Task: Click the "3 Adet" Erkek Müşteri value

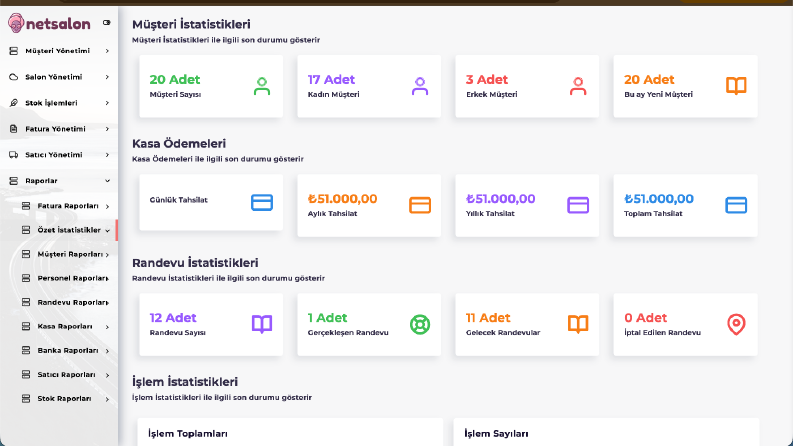Action: pos(487,79)
